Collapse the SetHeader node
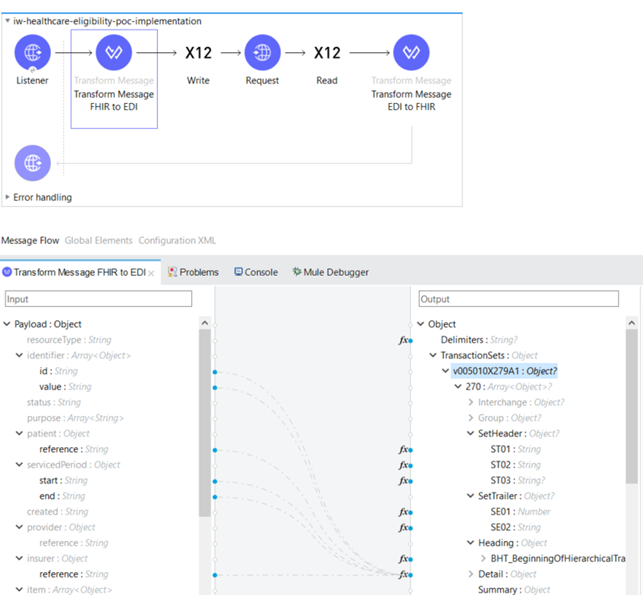This screenshot has height=595, width=643. pos(470,433)
